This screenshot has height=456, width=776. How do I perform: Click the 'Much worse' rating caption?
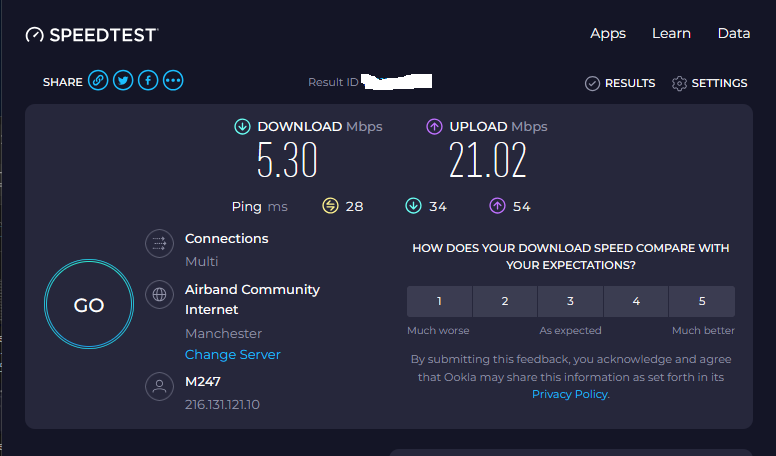[x=438, y=330]
